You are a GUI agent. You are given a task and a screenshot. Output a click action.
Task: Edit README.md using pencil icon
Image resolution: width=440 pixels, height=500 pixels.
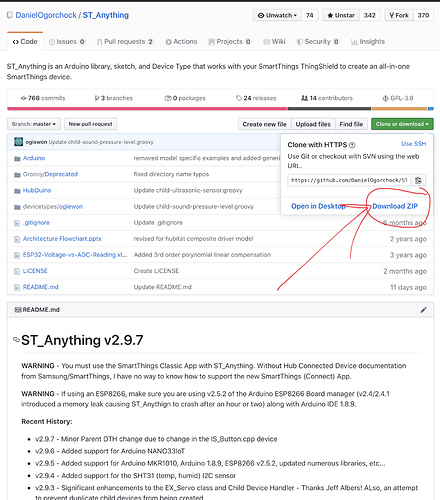(423, 310)
